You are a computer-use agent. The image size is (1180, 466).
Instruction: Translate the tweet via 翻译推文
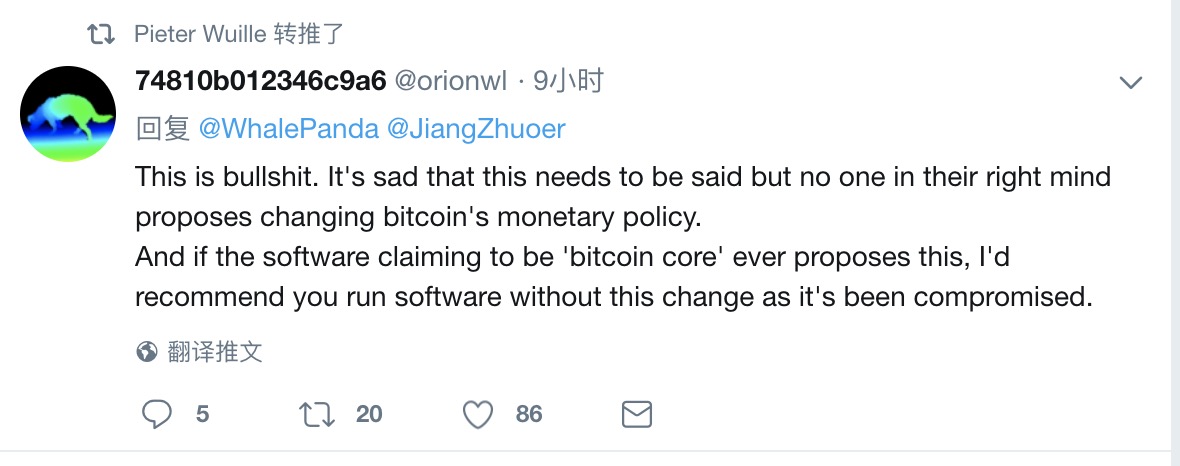215,352
